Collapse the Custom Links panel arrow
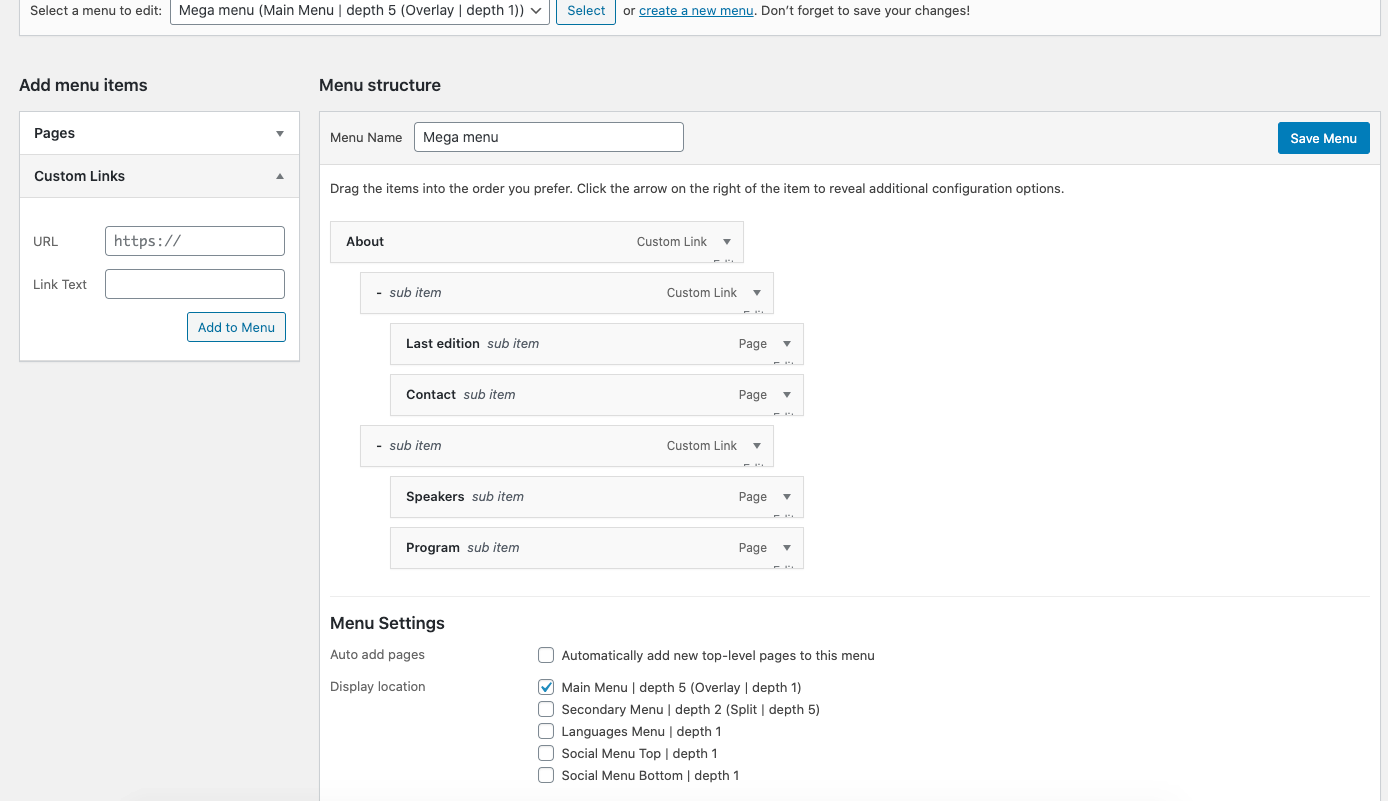 (280, 176)
